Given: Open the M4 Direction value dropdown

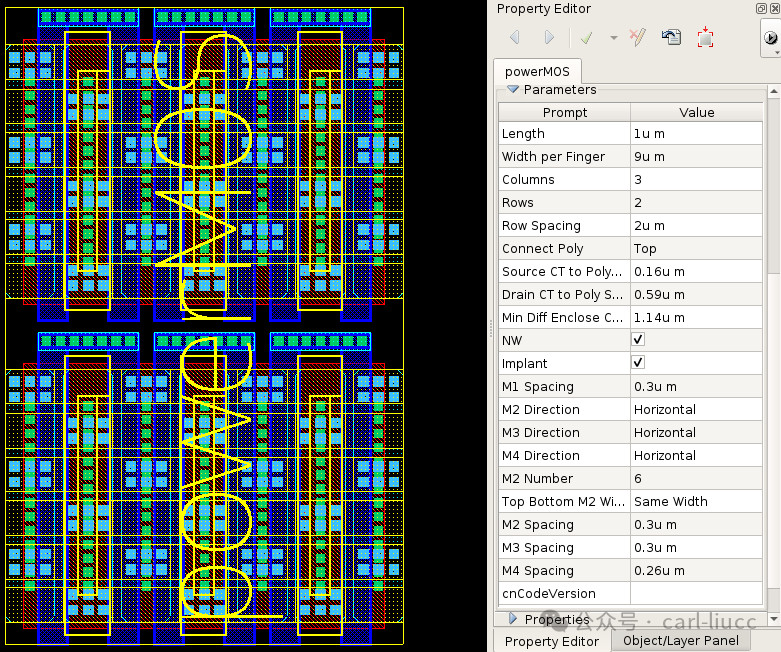Looking at the screenshot, I should pos(696,455).
